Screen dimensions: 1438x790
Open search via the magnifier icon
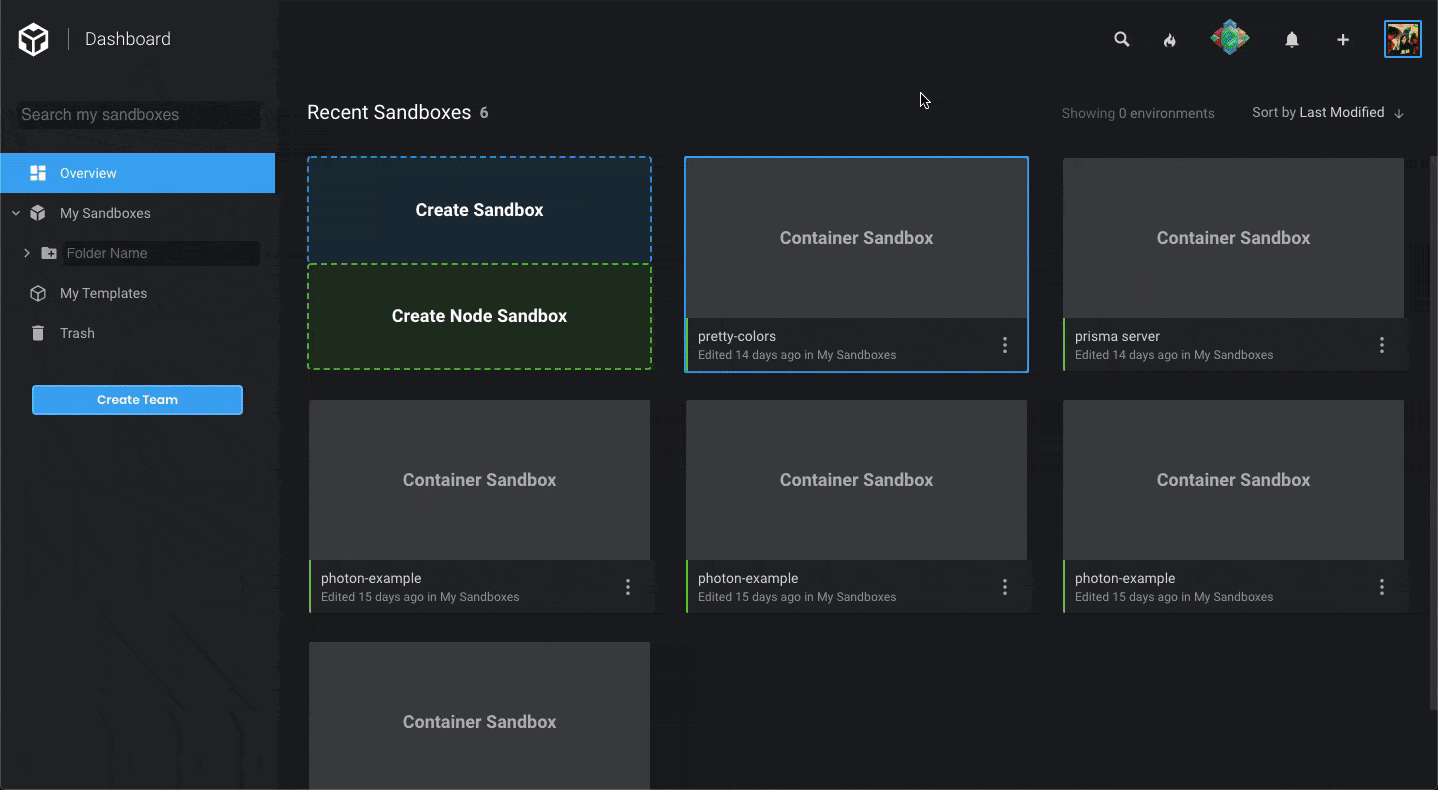coord(1121,40)
